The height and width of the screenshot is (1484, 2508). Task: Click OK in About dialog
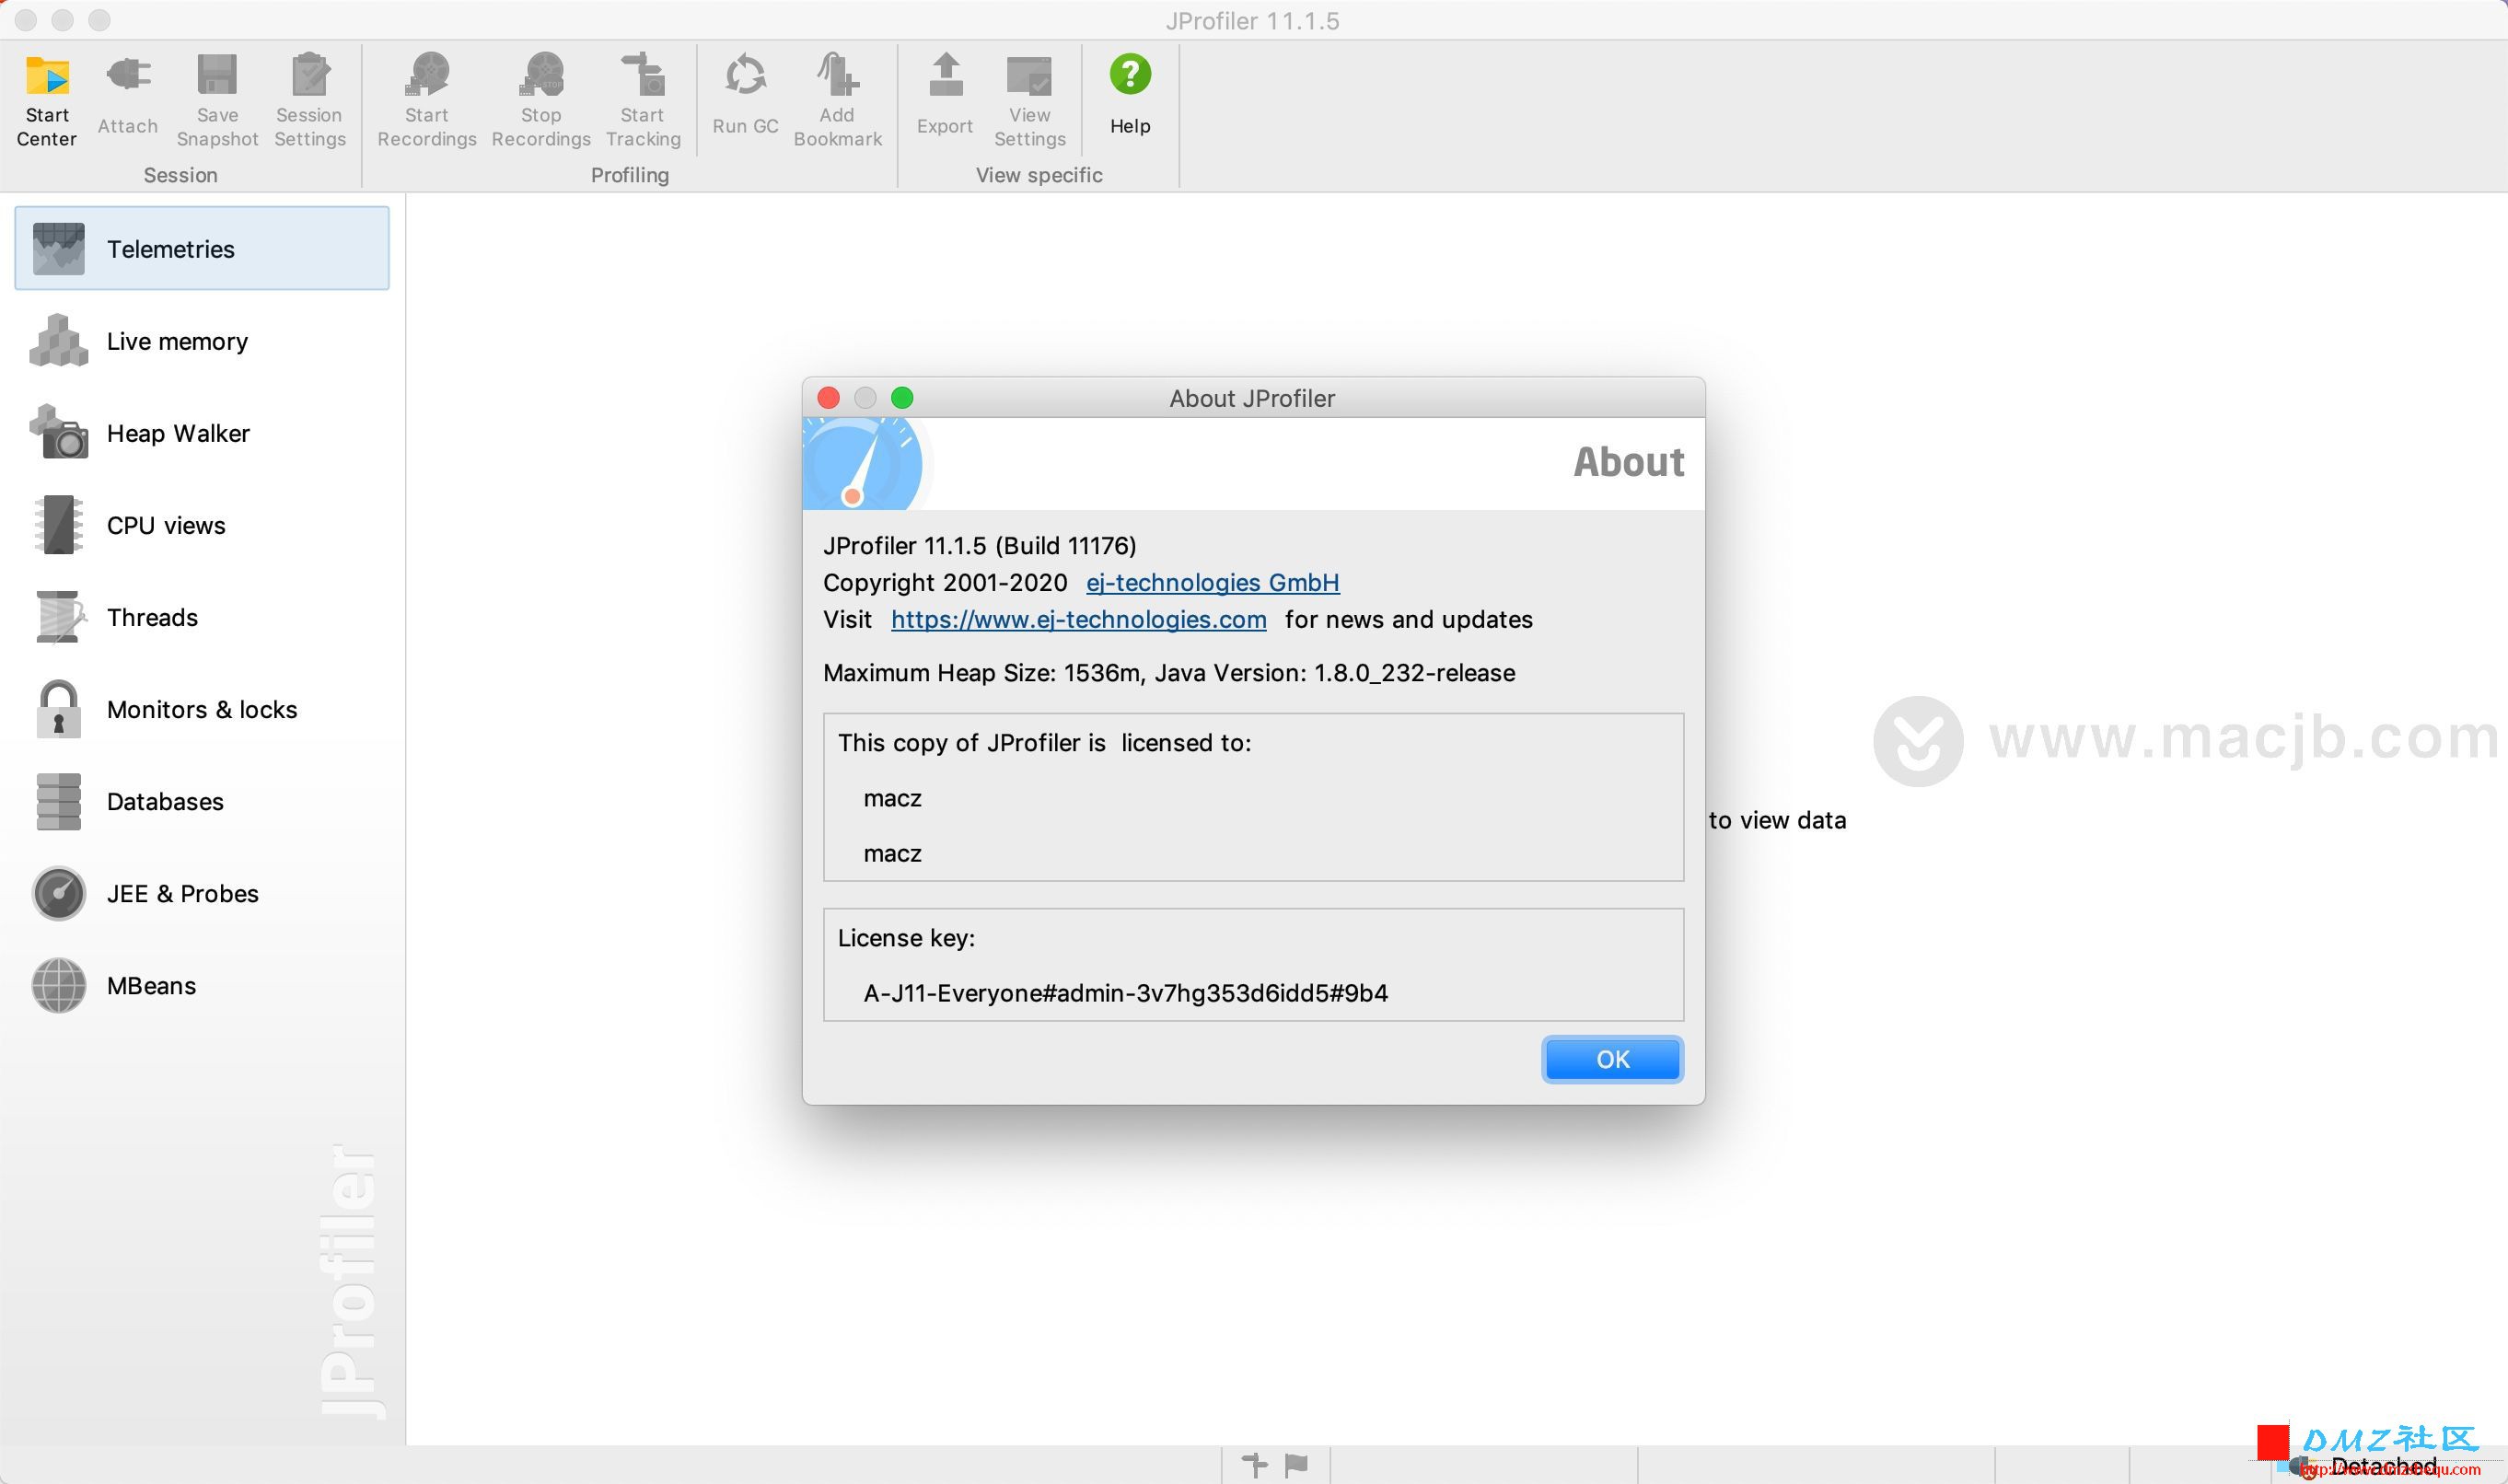point(1612,1059)
